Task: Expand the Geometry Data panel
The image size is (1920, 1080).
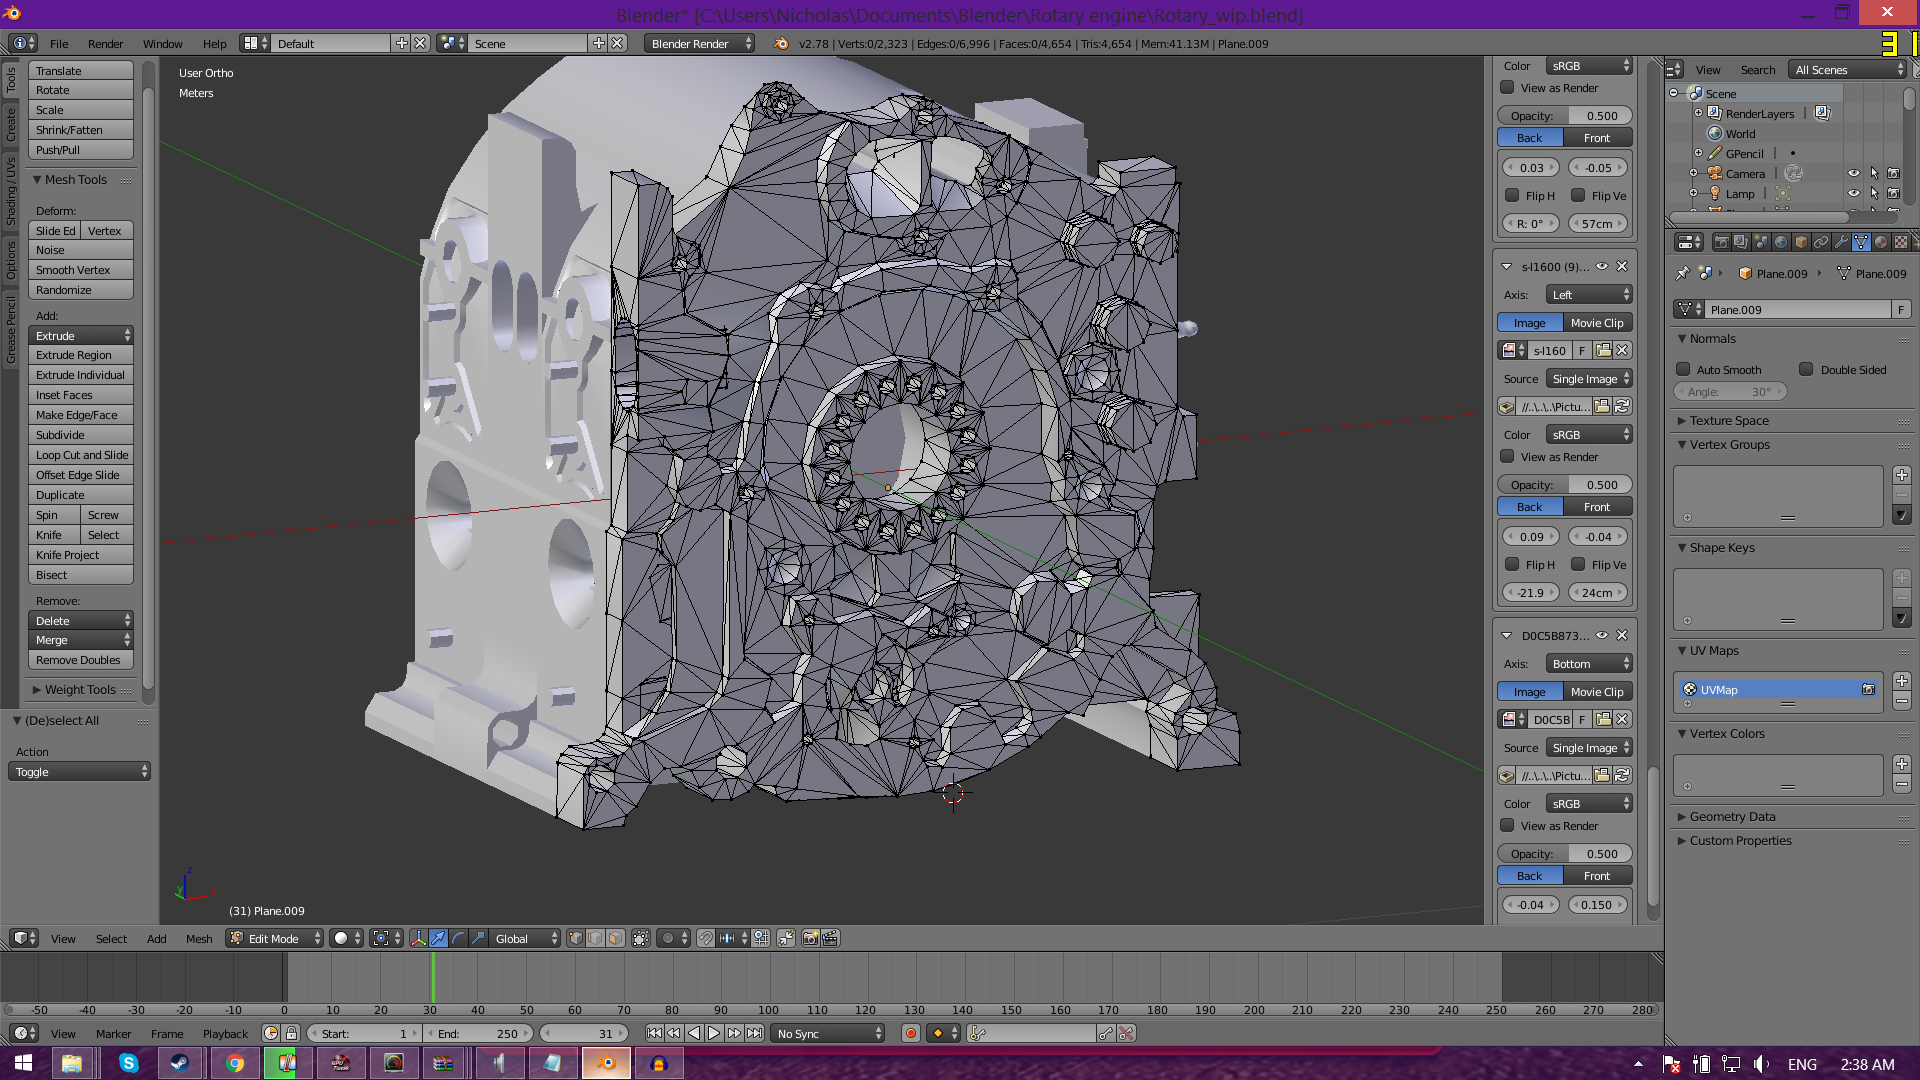Action: point(1732,817)
